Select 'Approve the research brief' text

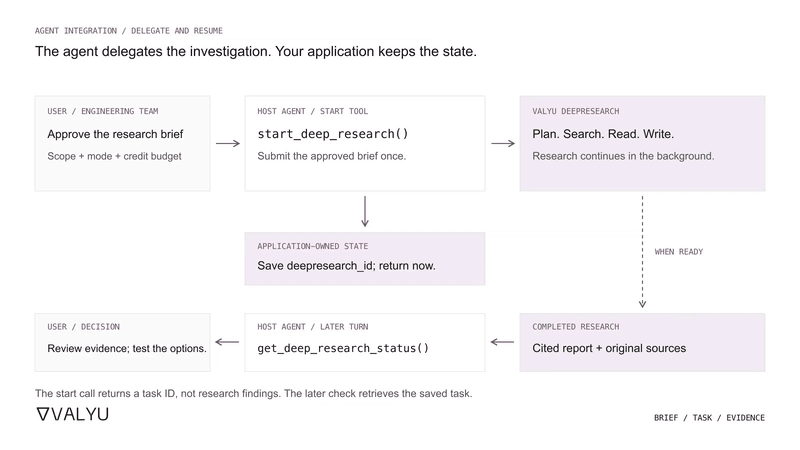tap(115, 134)
